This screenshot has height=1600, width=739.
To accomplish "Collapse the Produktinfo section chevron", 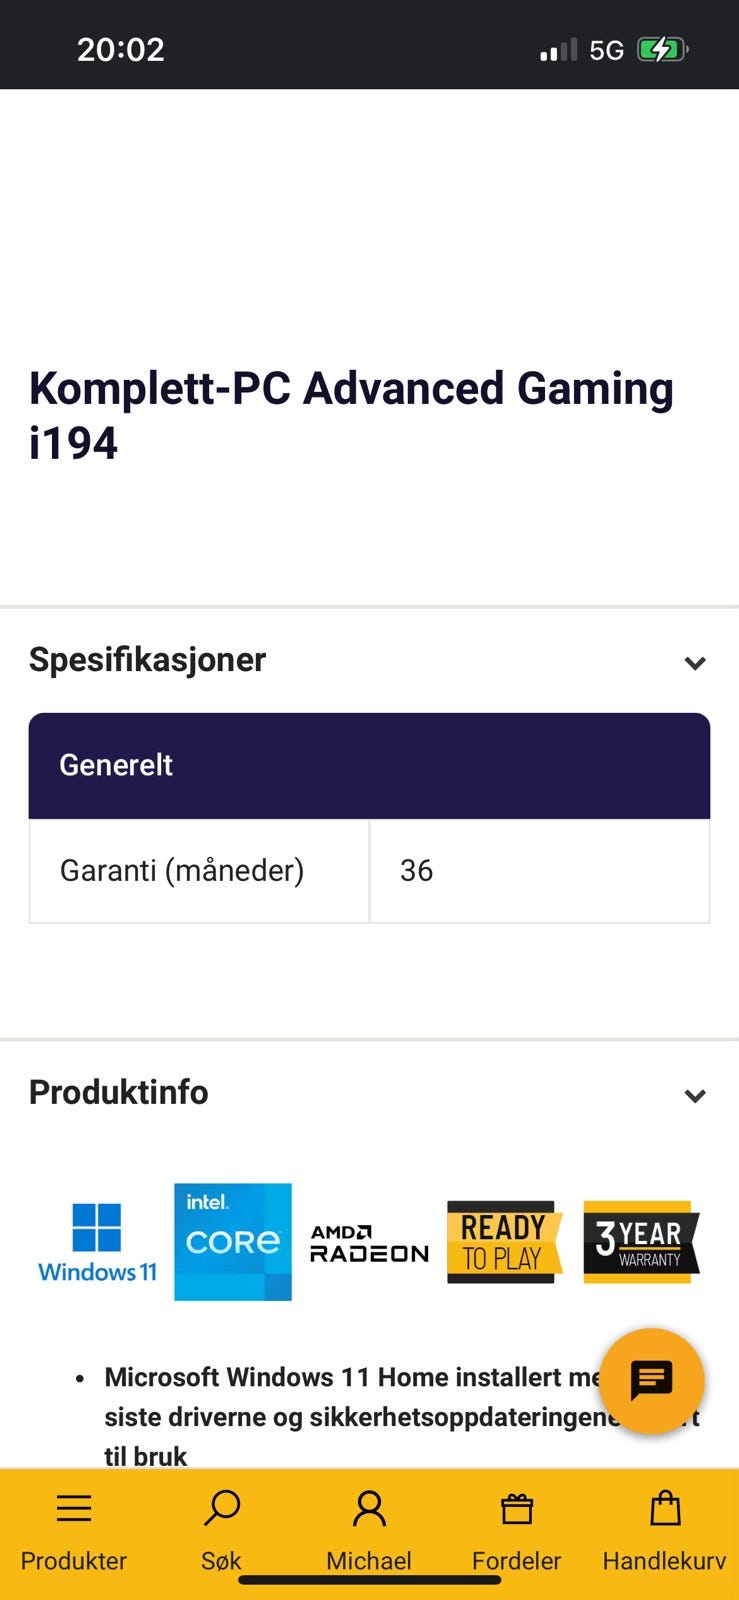I will (x=695, y=1095).
